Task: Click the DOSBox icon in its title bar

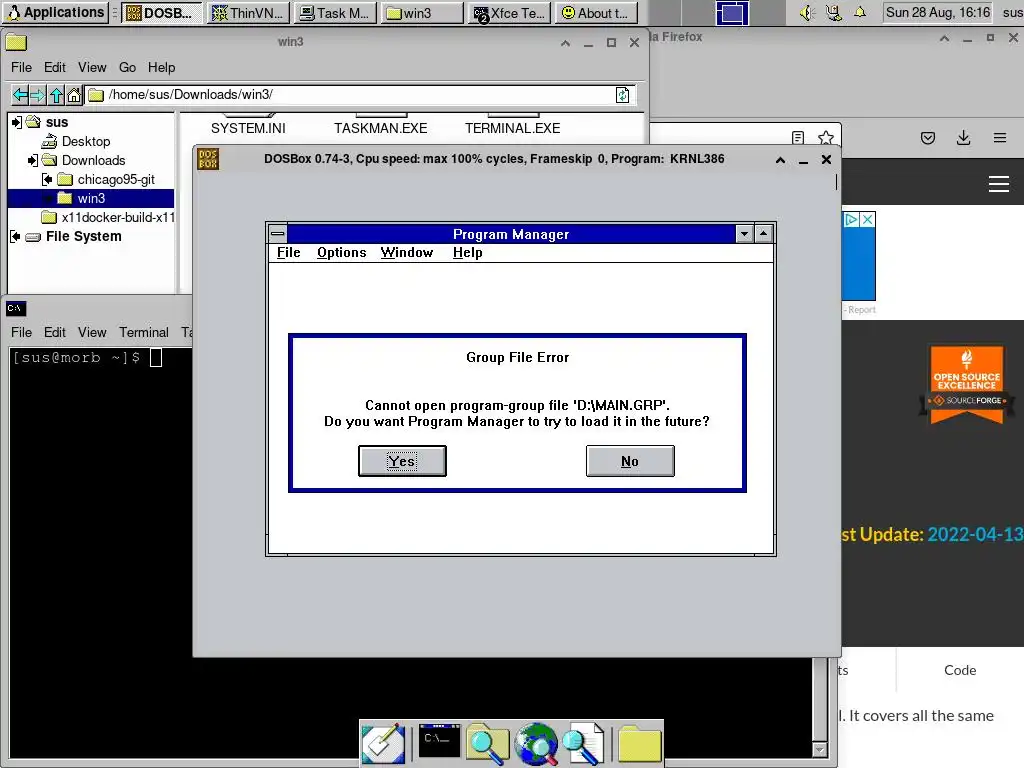Action: [208, 159]
